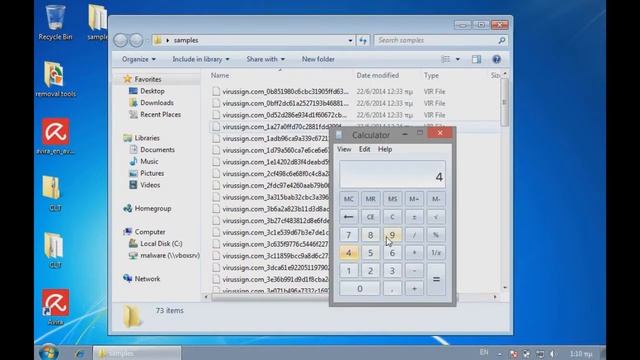Click the calculator digit 0 key
This screenshot has height=360, width=640.
pyautogui.click(x=360, y=289)
